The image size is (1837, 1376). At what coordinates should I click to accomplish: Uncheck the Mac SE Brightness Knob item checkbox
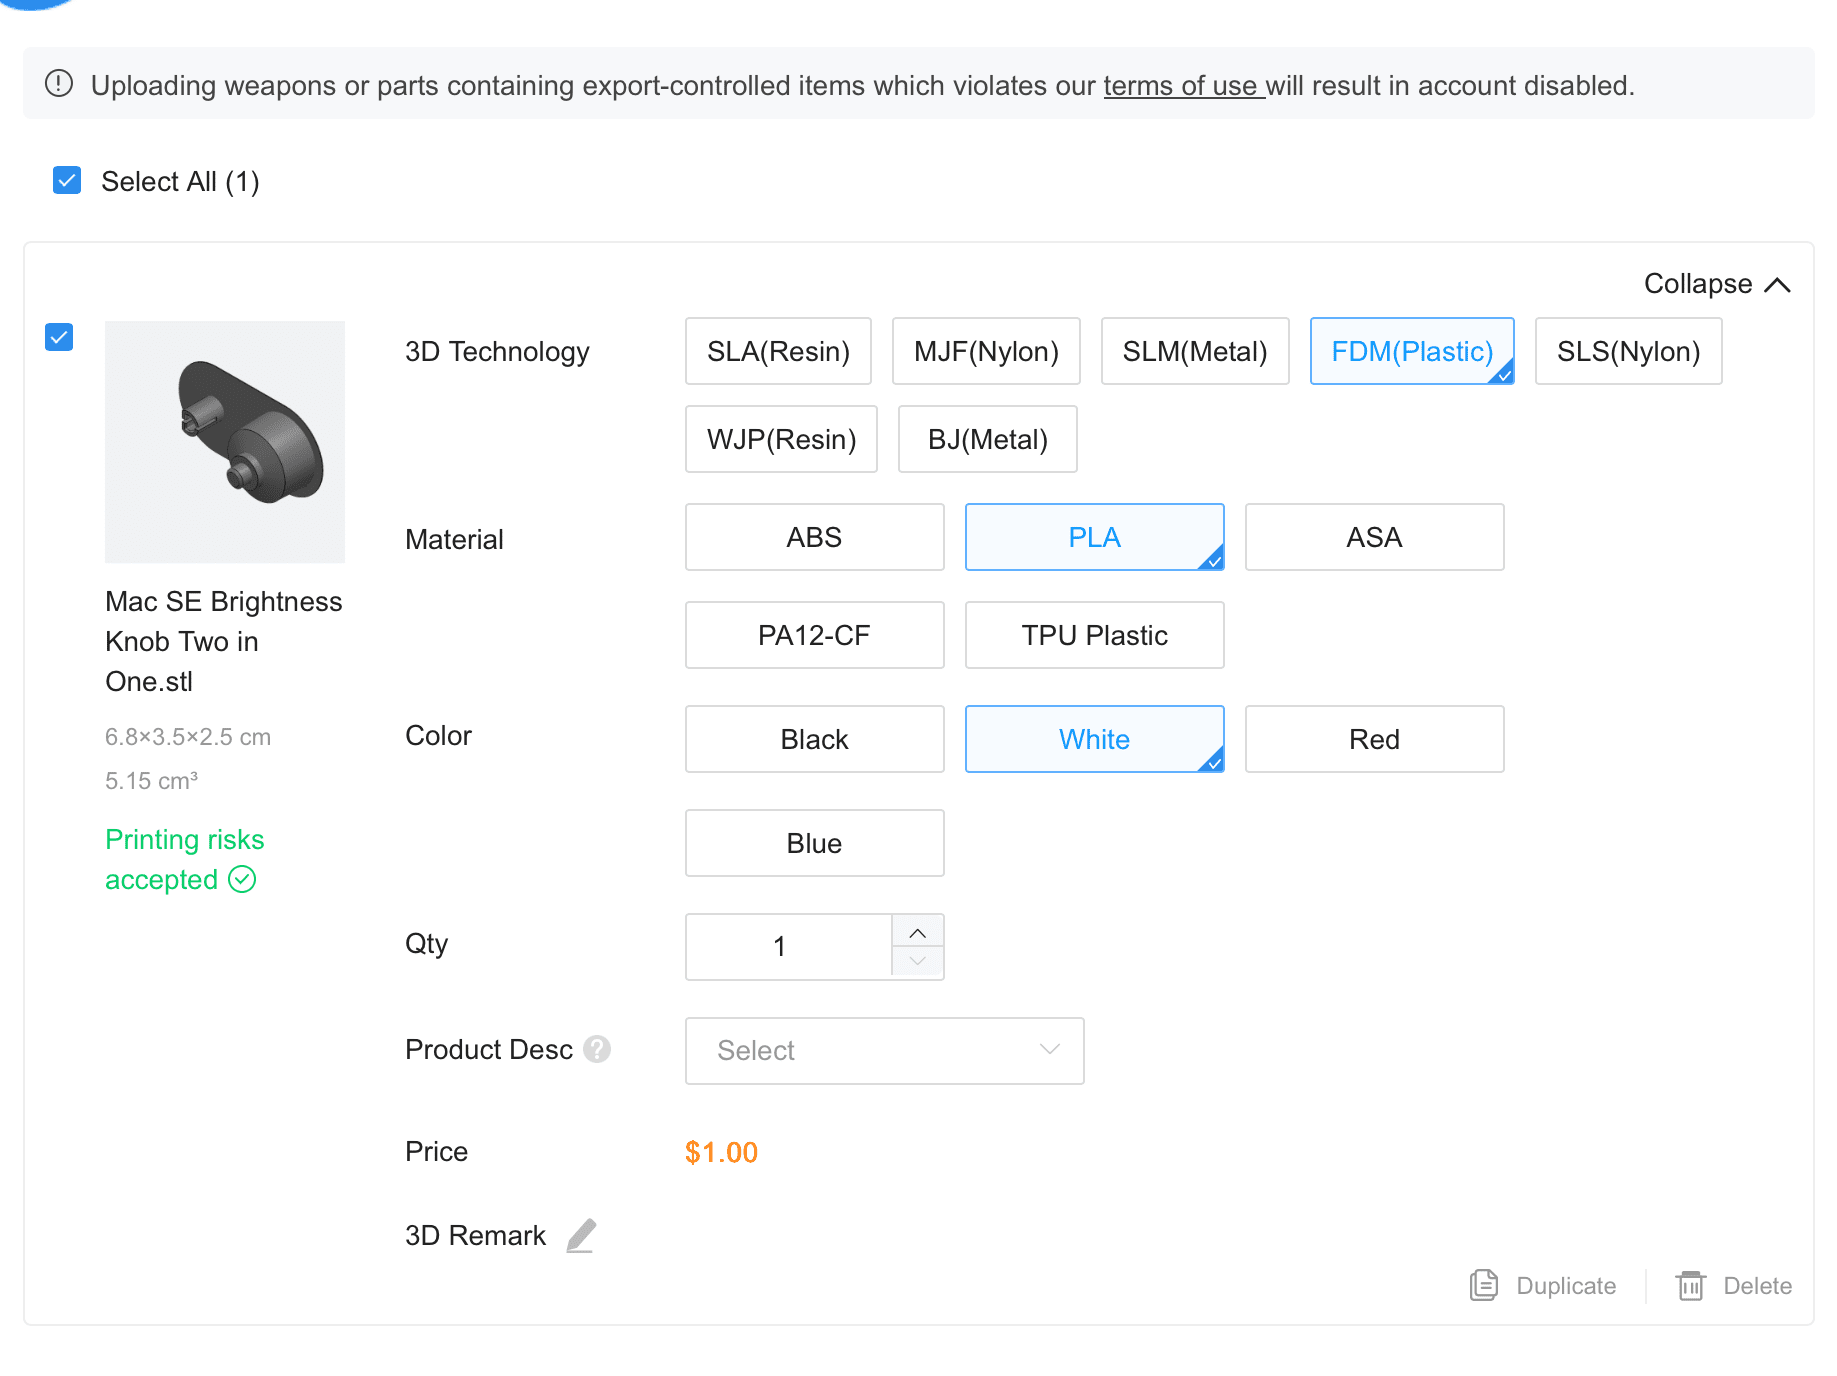tap(59, 337)
